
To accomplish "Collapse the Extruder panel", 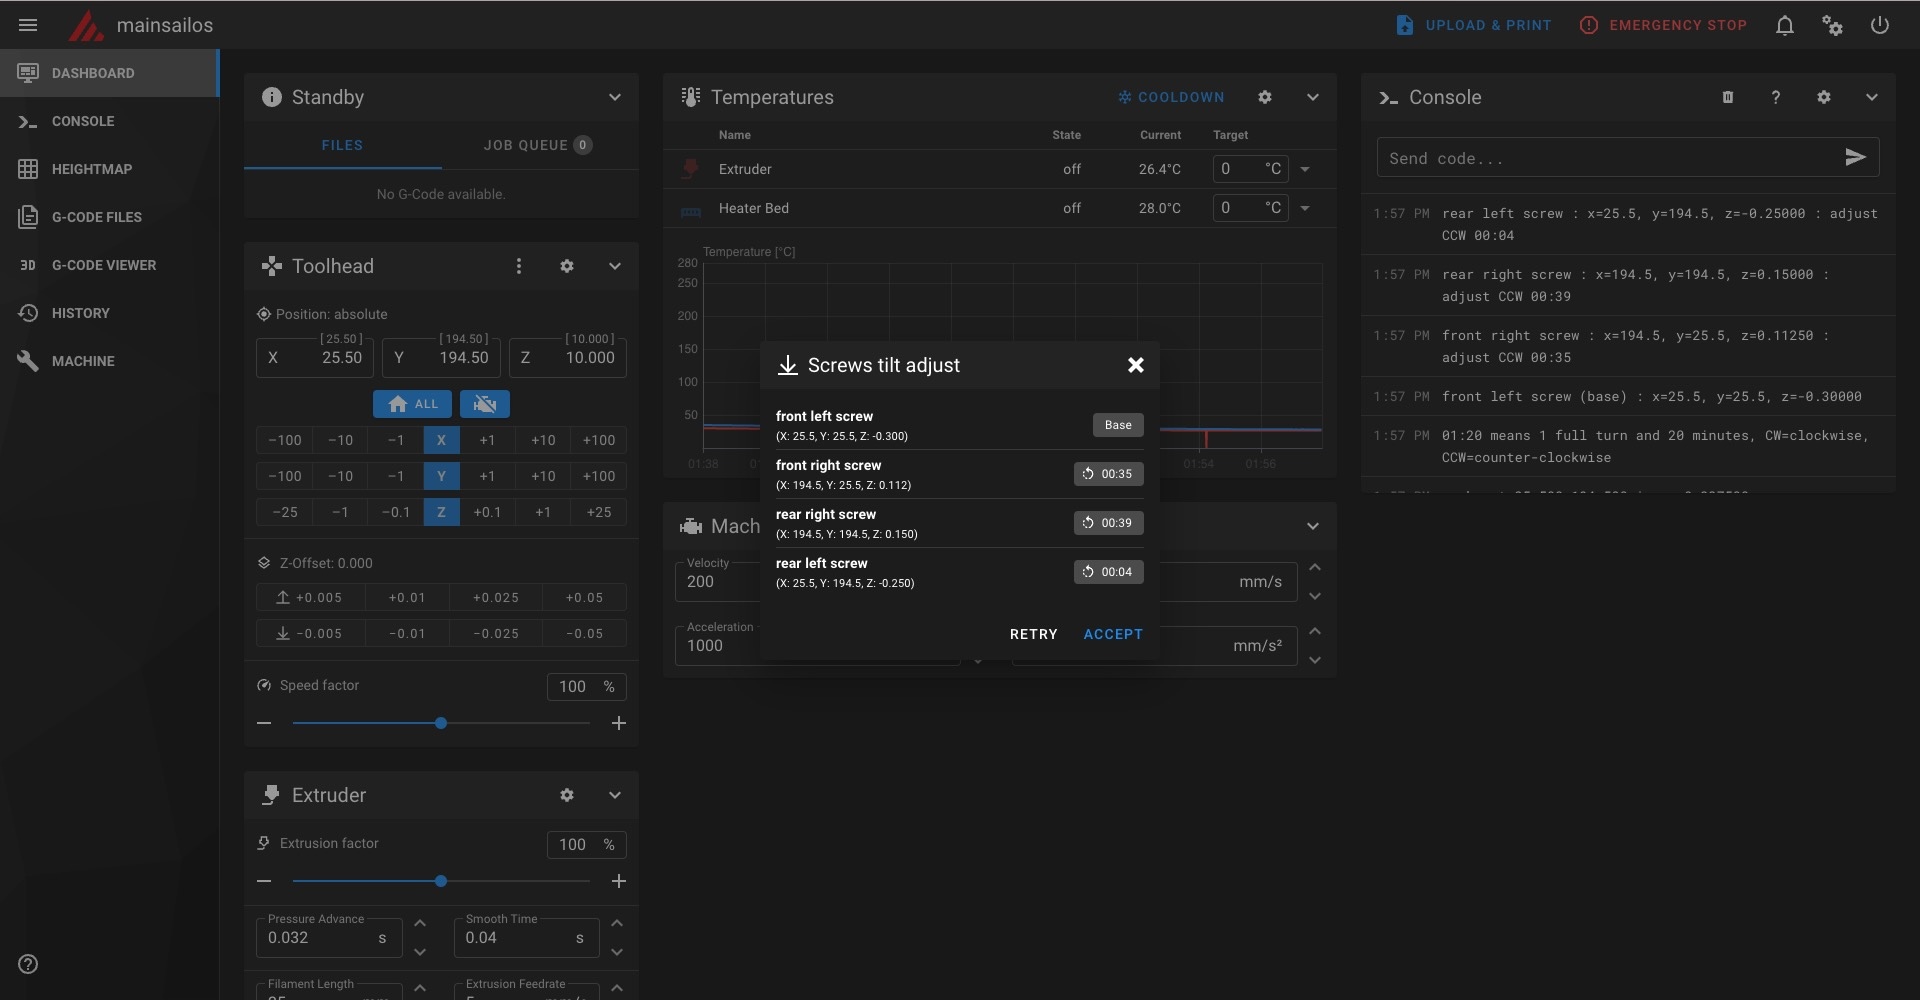I will (615, 795).
